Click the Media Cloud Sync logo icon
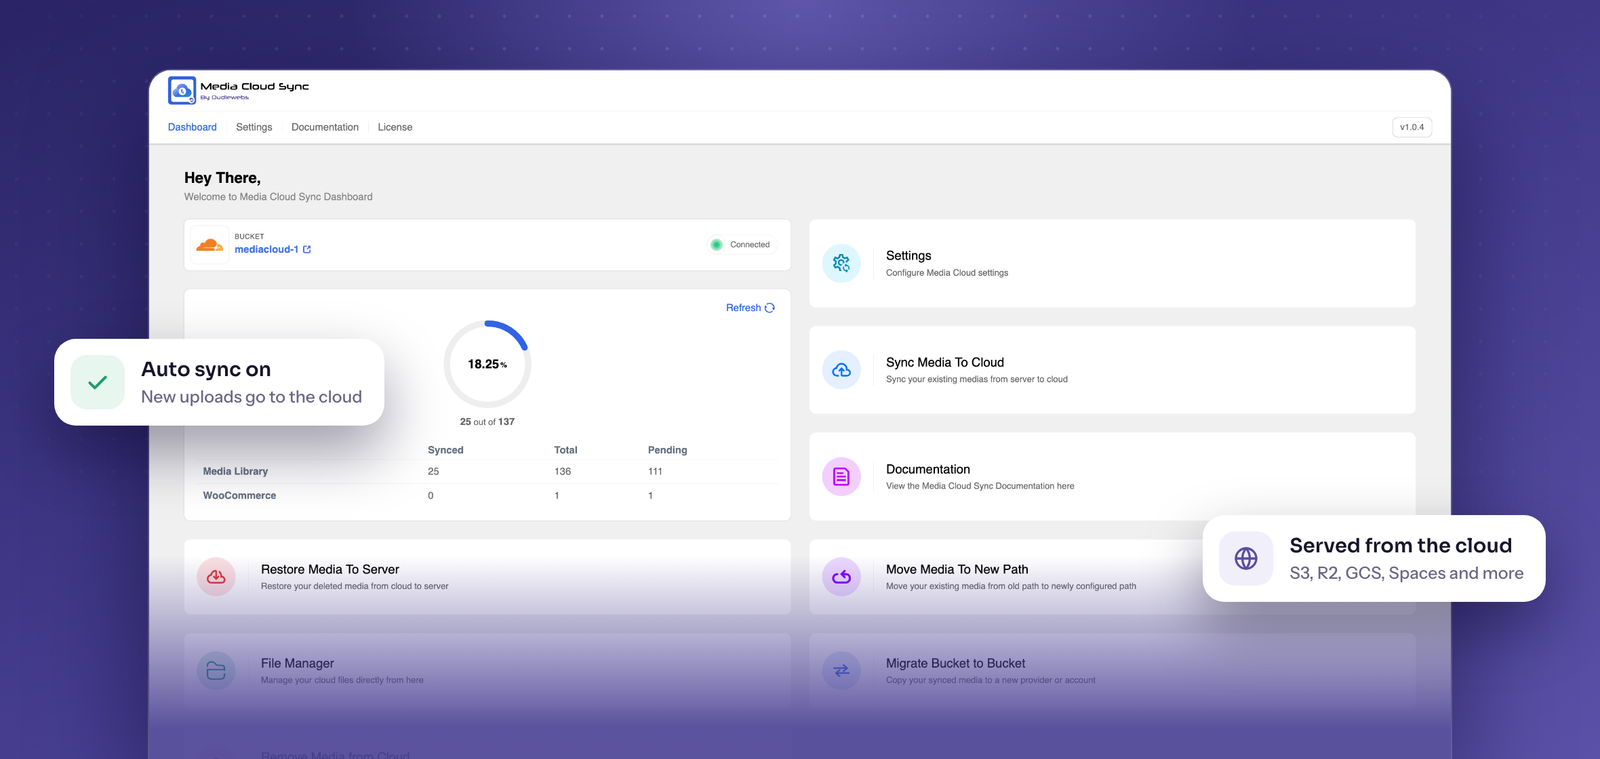This screenshot has height=759, width=1600. [182, 90]
